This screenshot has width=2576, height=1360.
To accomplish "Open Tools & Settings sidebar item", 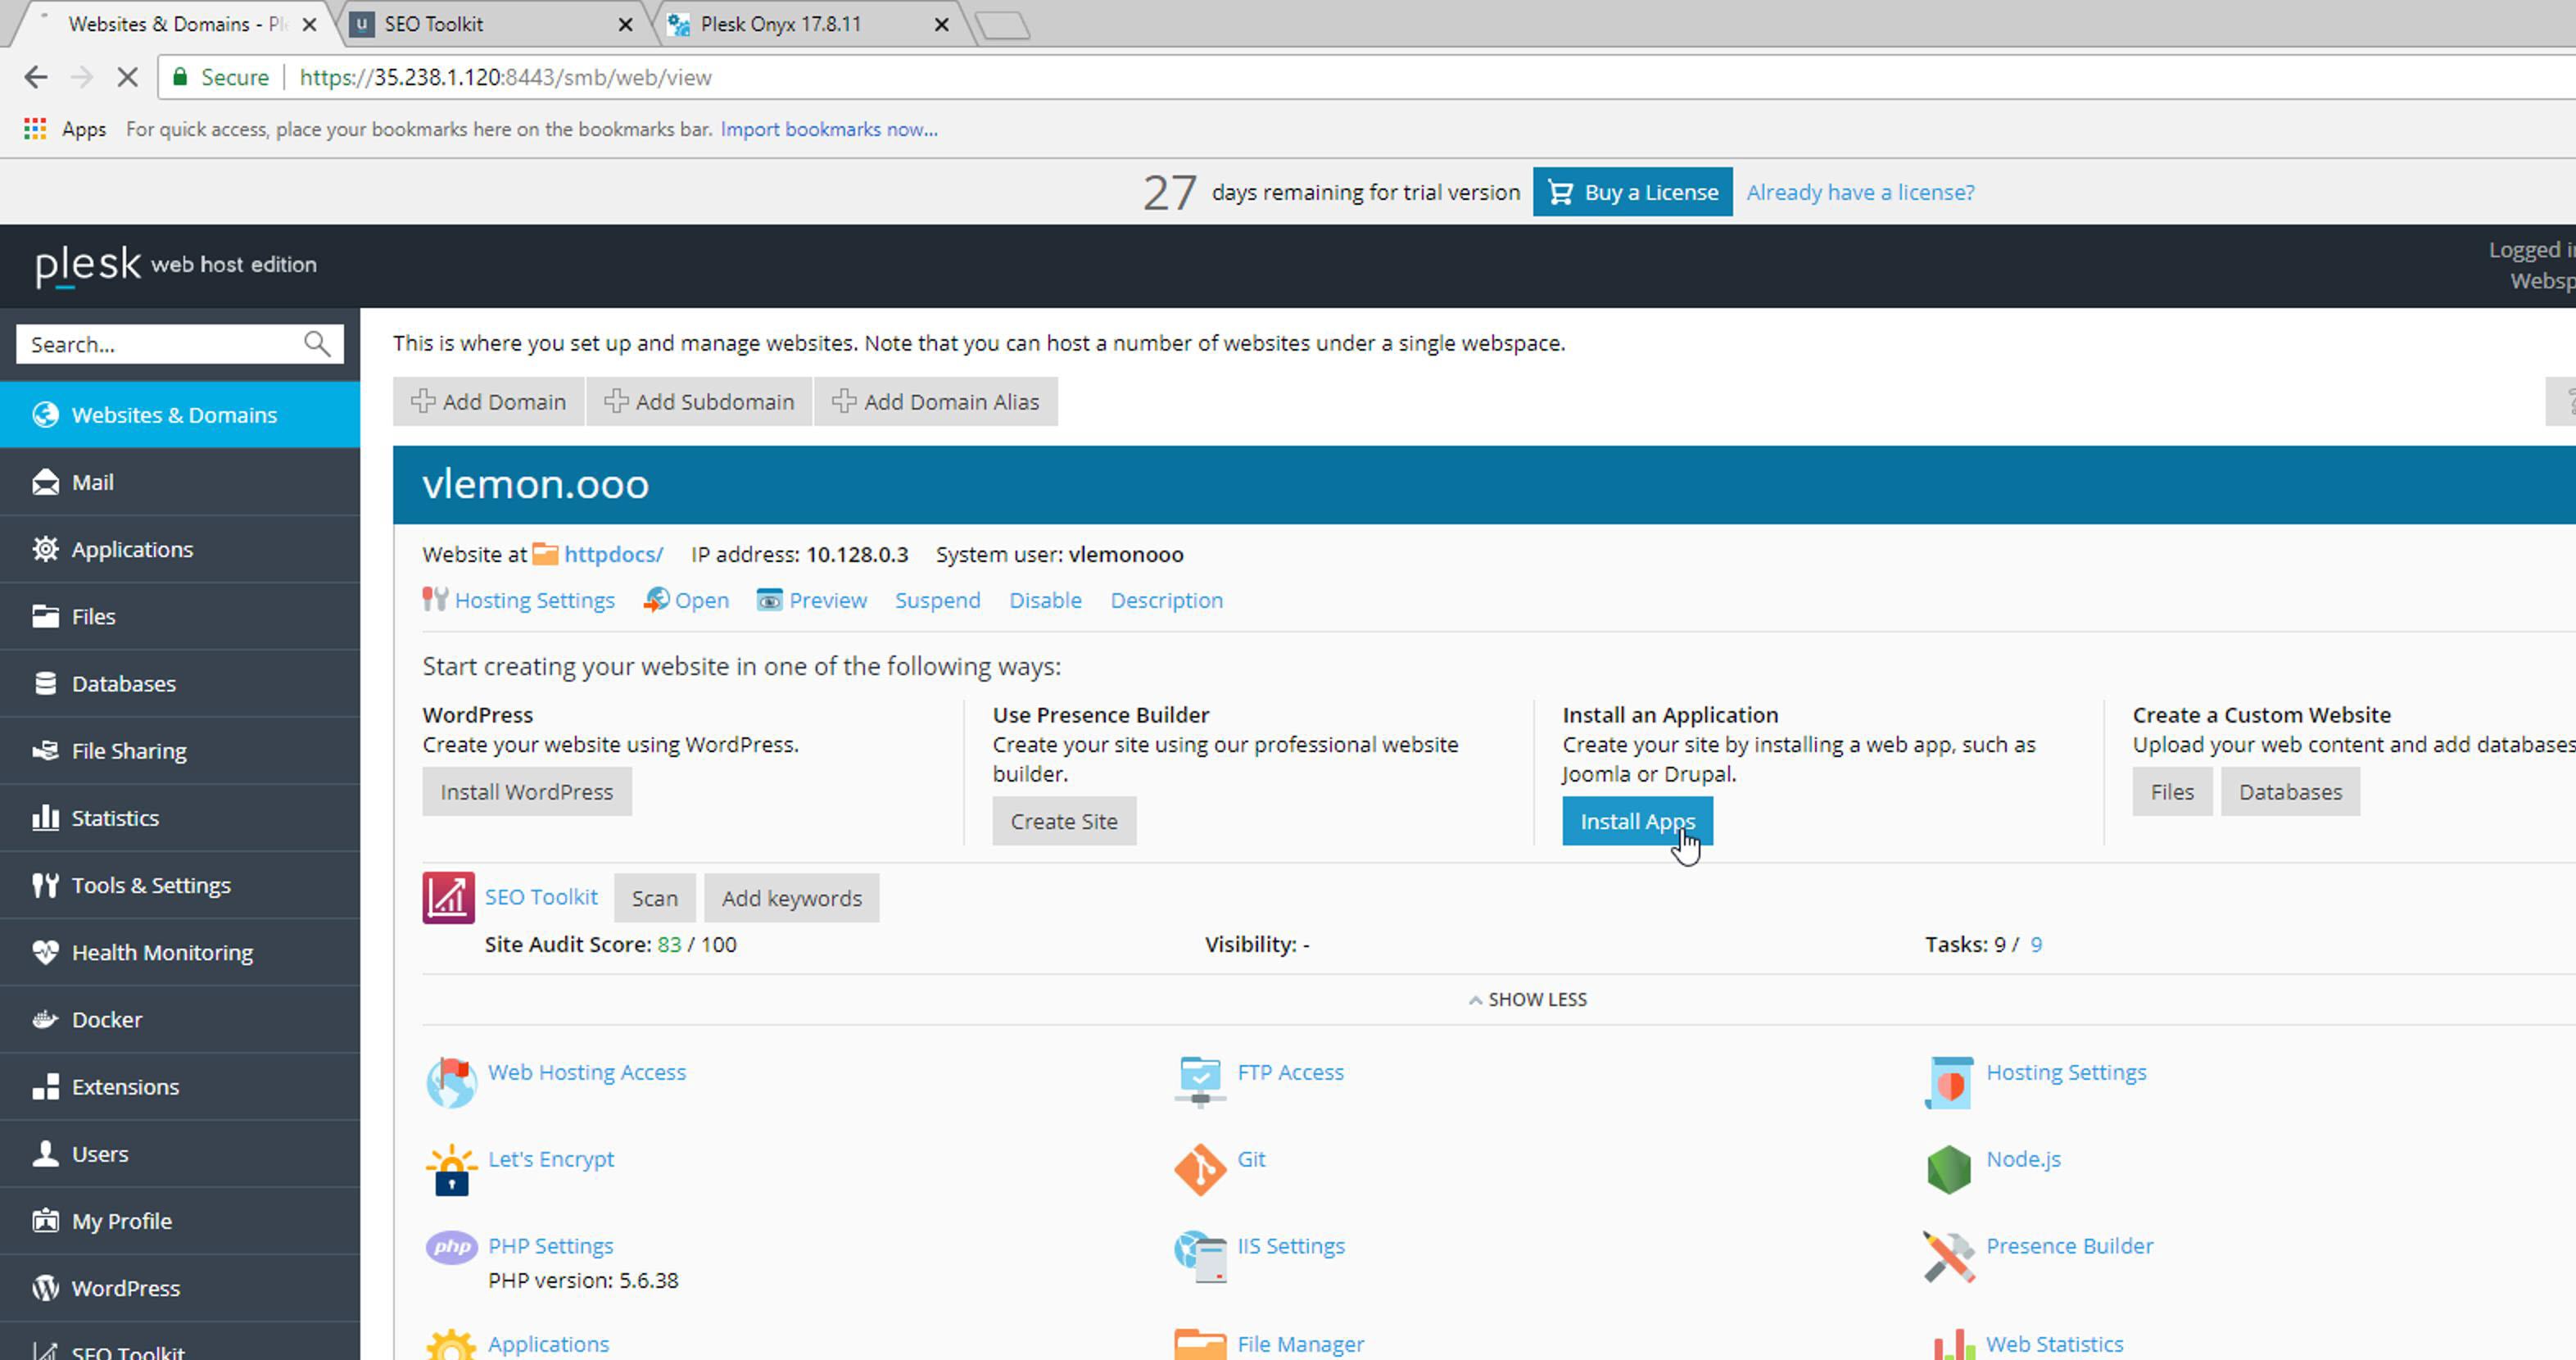I will 151,885.
